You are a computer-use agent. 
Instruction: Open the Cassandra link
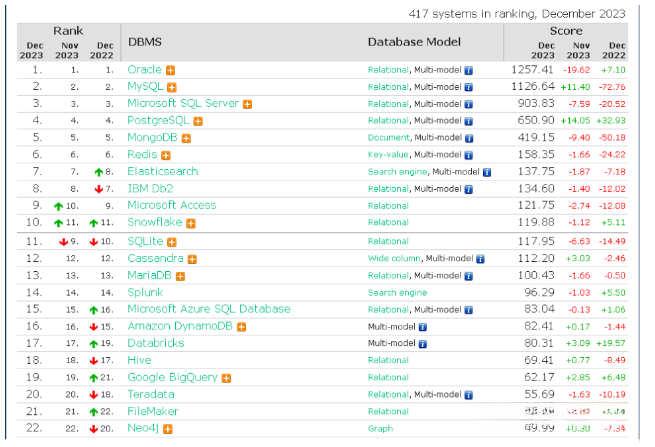[155, 259]
